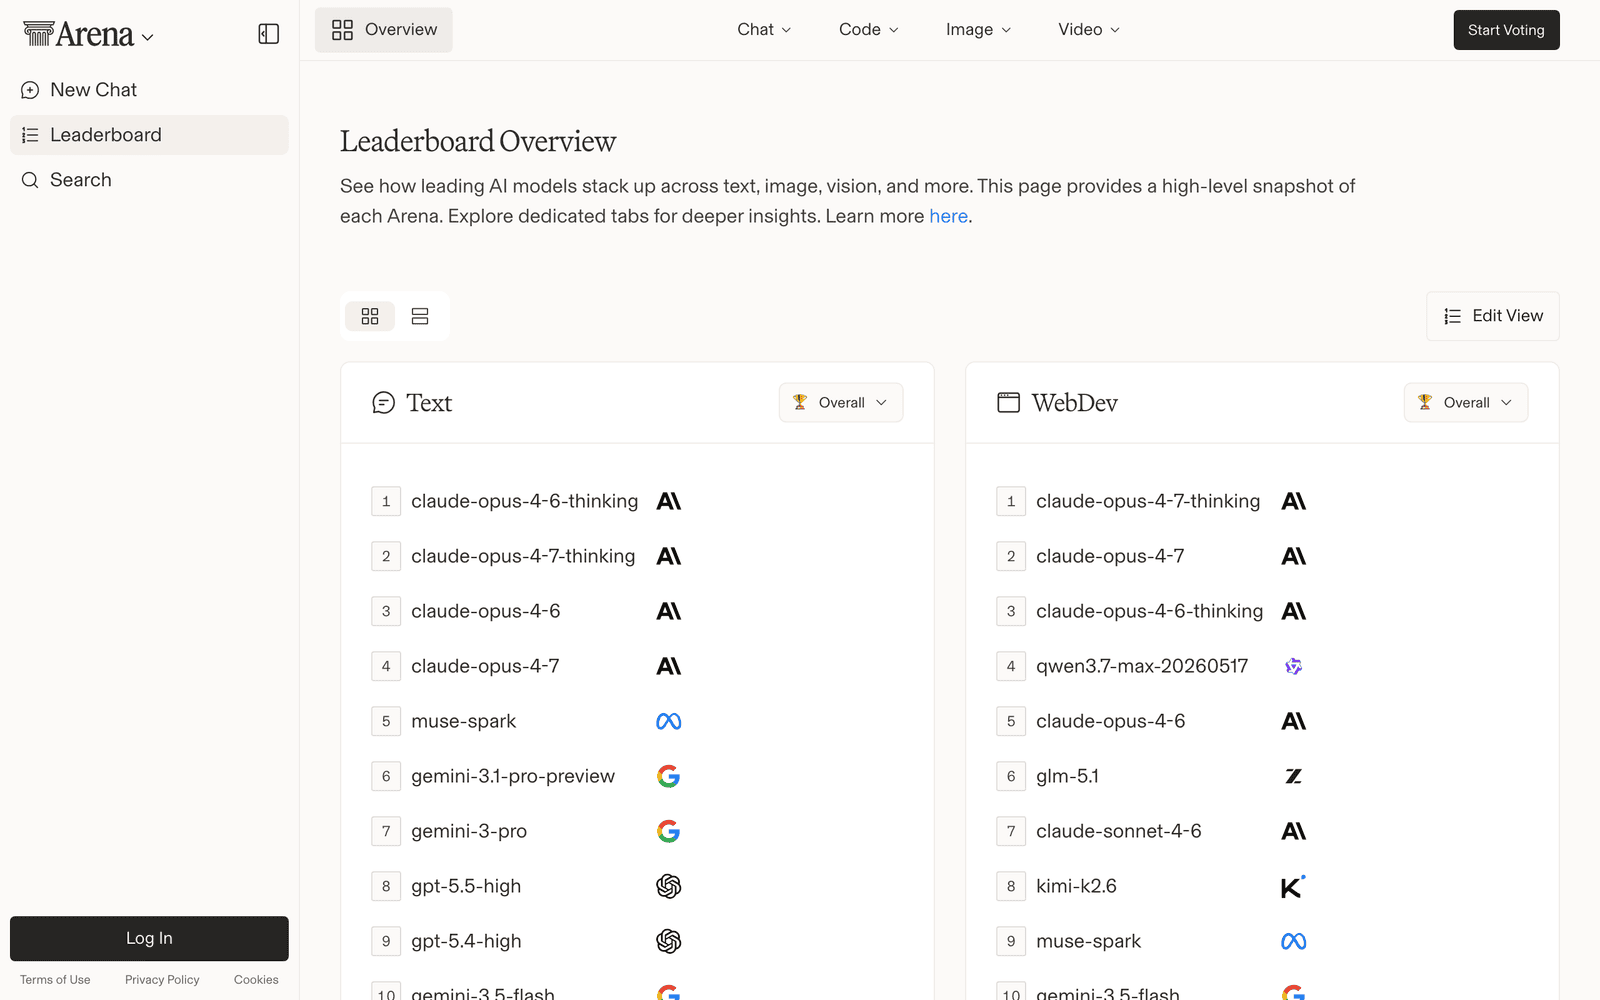This screenshot has height=1000, width=1600.
Task: Click the trophy icon in WebDev card
Action: [1425, 402]
